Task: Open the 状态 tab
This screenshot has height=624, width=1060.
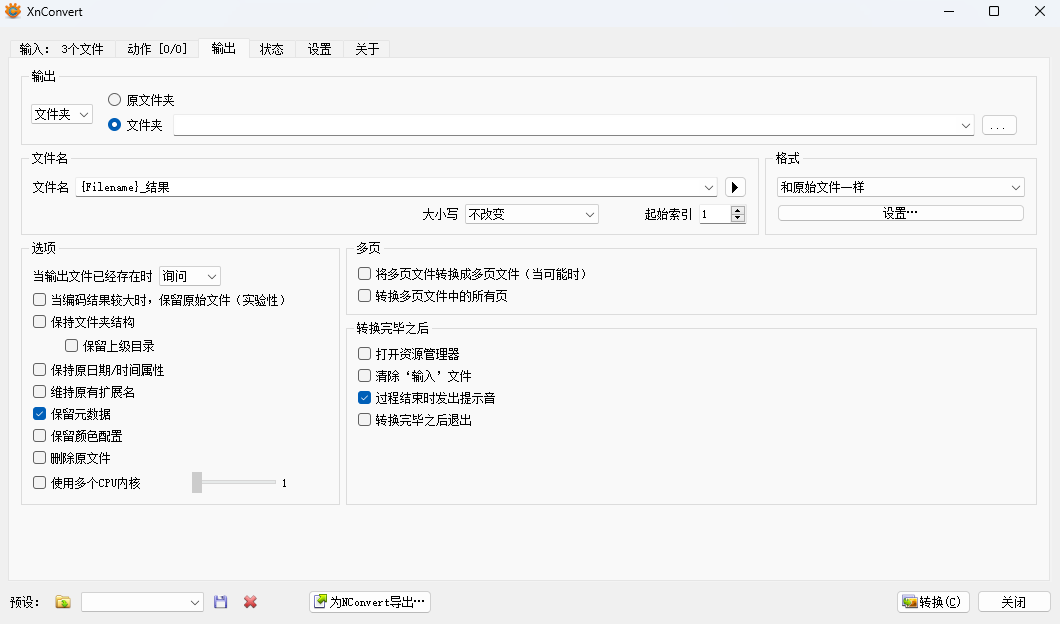Action: 271,49
